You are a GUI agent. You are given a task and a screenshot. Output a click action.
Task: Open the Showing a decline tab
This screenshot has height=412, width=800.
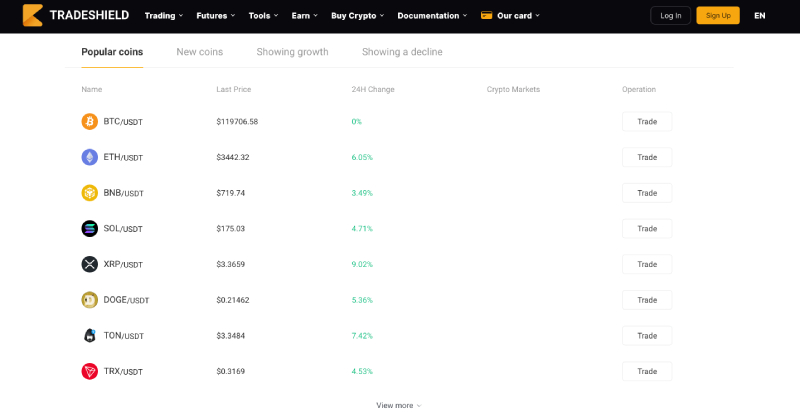pyautogui.click(x=402, y=52)
